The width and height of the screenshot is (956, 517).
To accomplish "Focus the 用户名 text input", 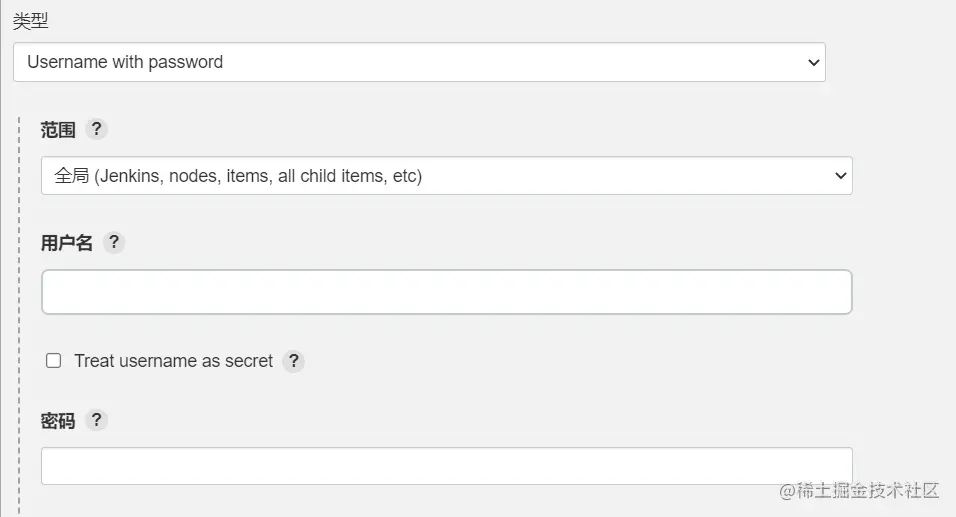I will coord(447,292).
